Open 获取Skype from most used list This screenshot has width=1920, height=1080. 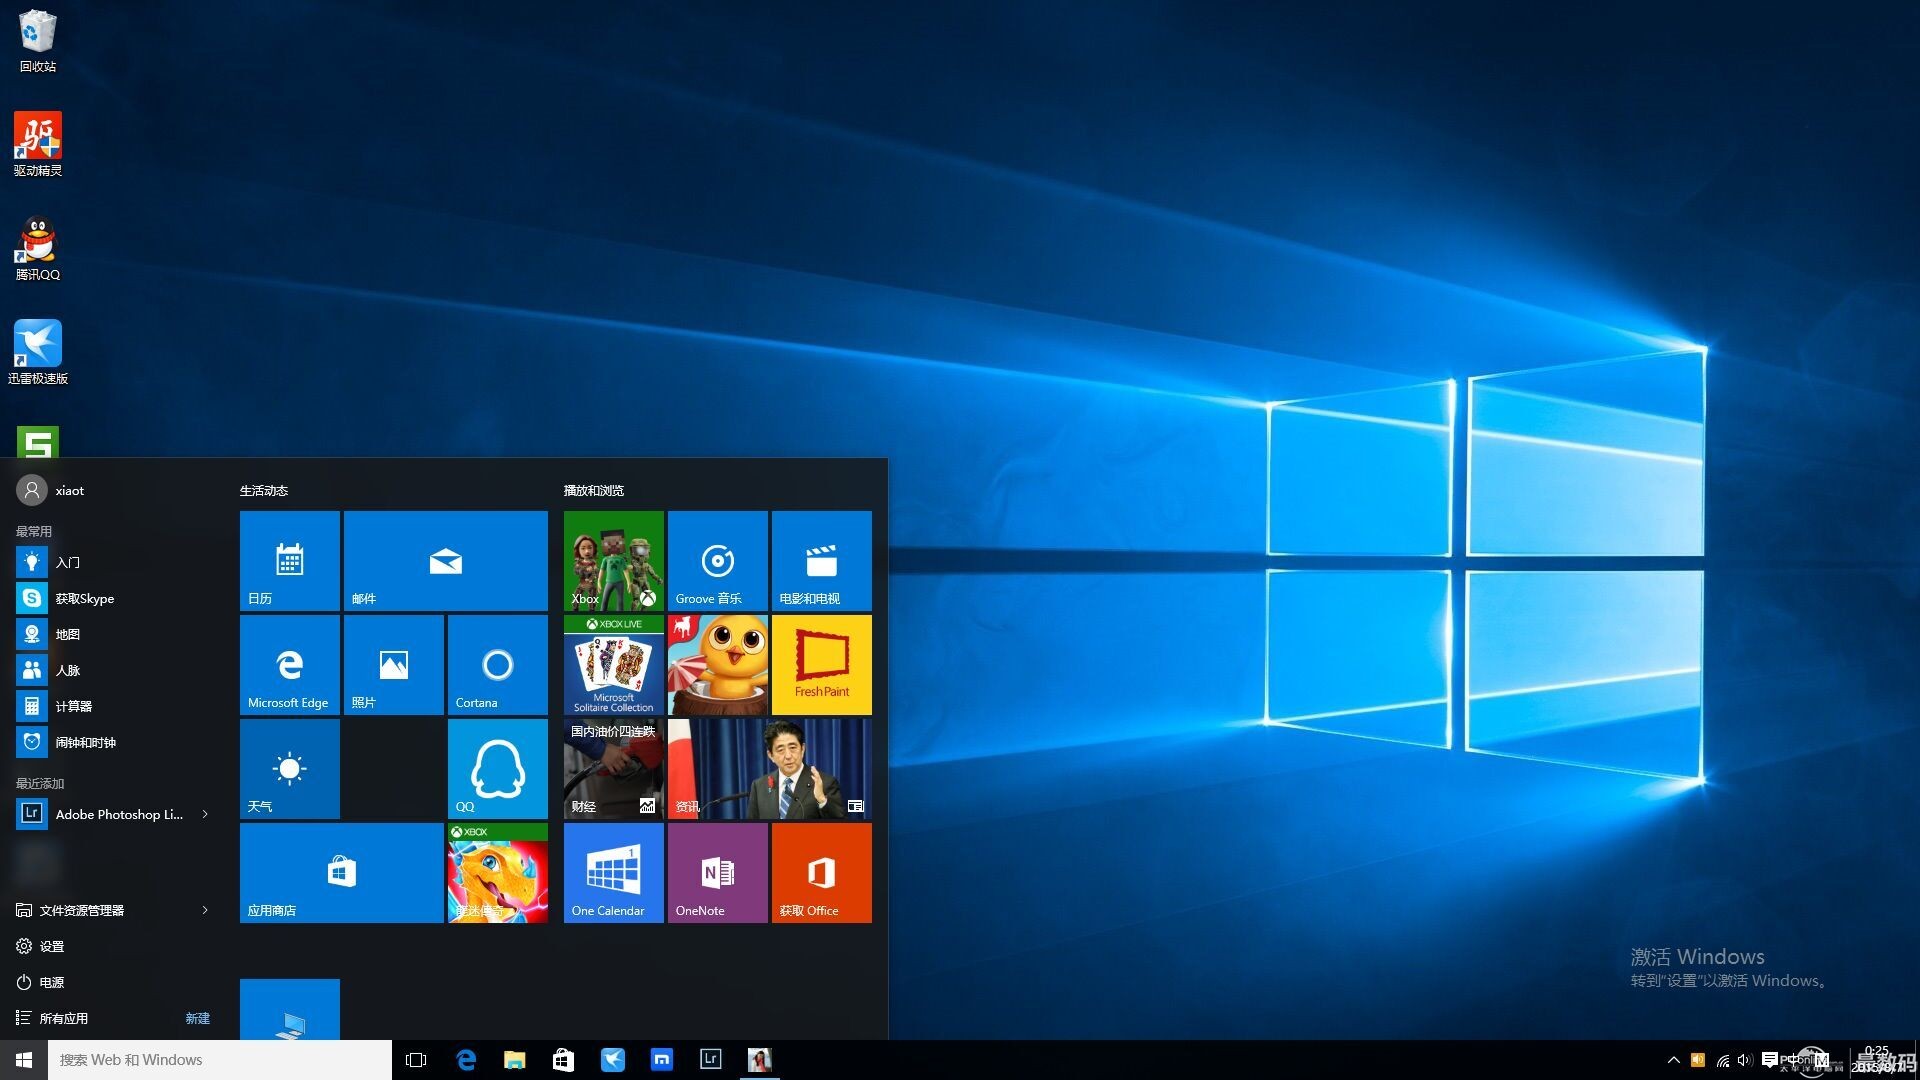tap(112, 598)
